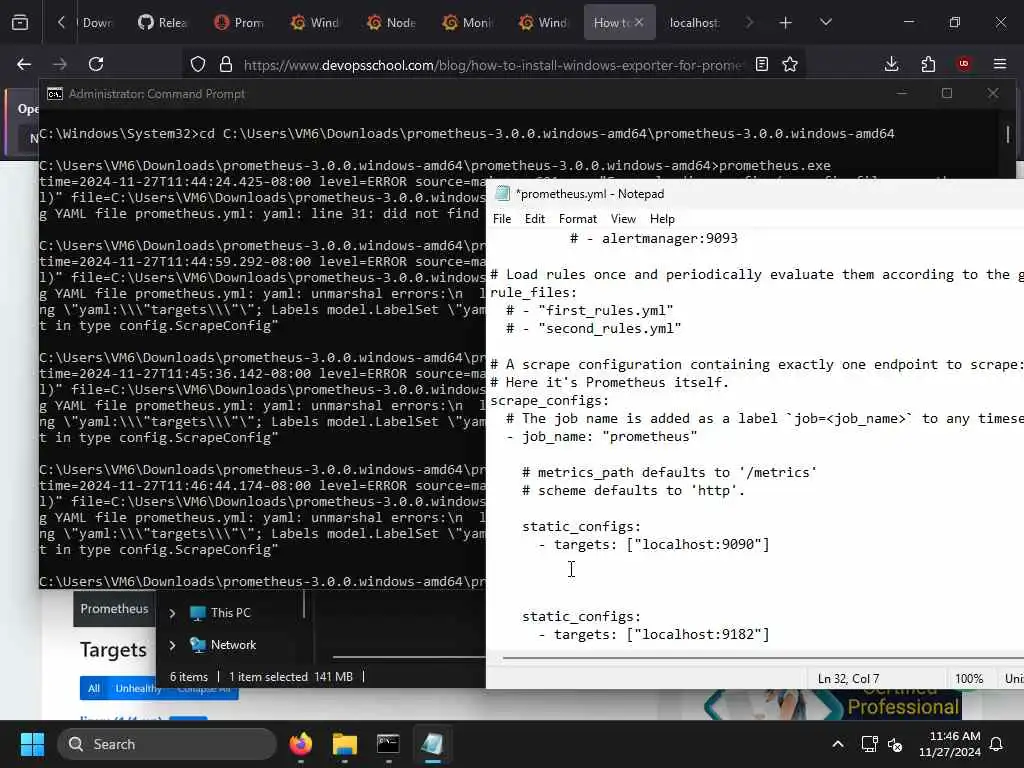Click Notepad horizontal scrollbar
The image size is (1024, 768).
tap(763, 658)
